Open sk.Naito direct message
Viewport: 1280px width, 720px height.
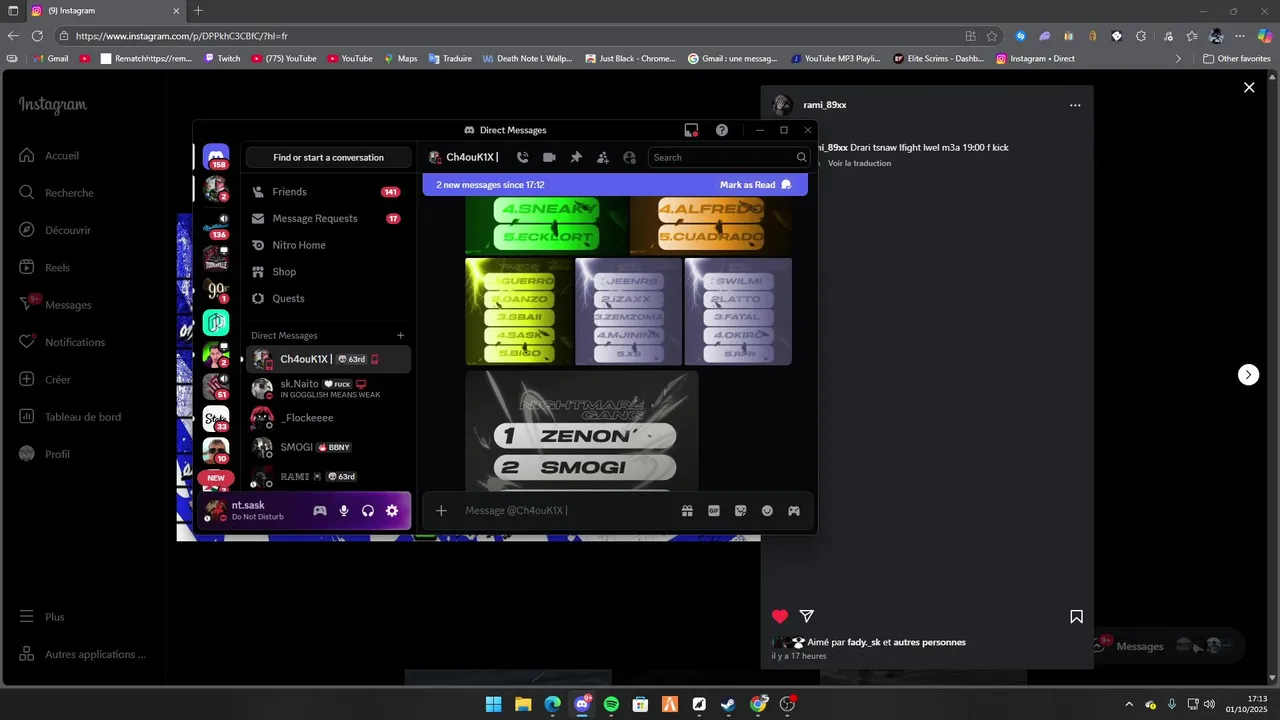(328, 388)
